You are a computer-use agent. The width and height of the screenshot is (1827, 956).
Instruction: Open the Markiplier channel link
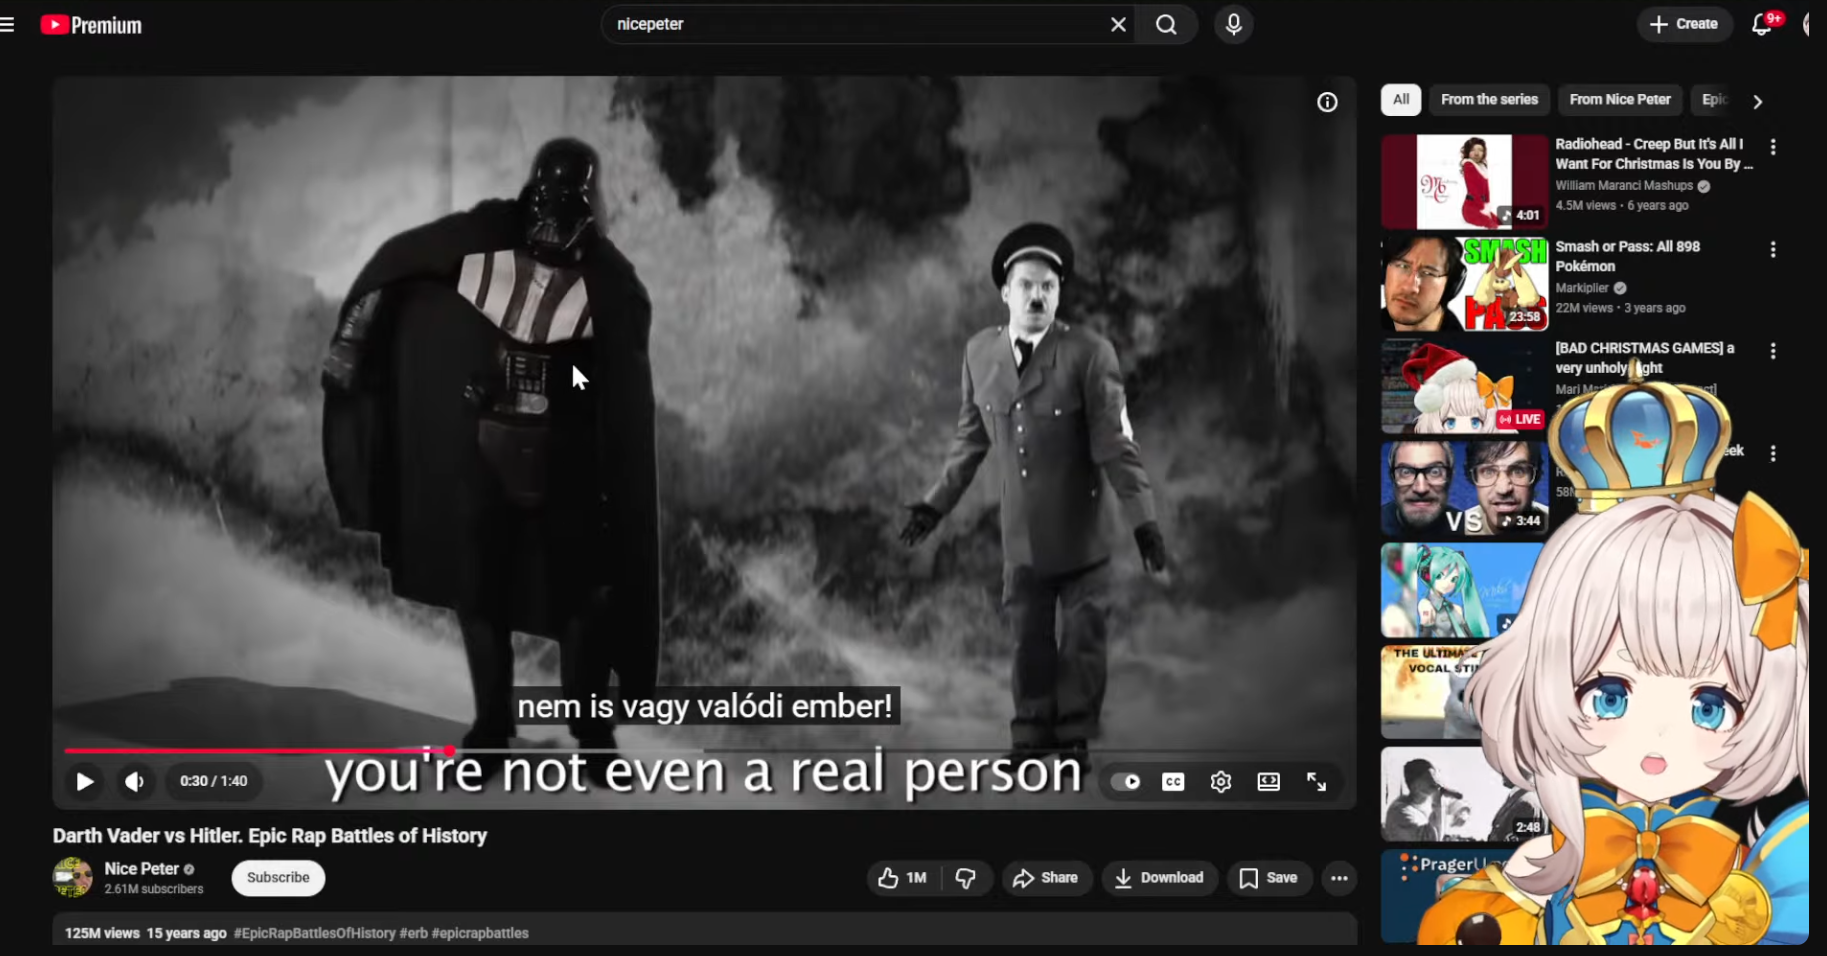[x=1582, y=288]
